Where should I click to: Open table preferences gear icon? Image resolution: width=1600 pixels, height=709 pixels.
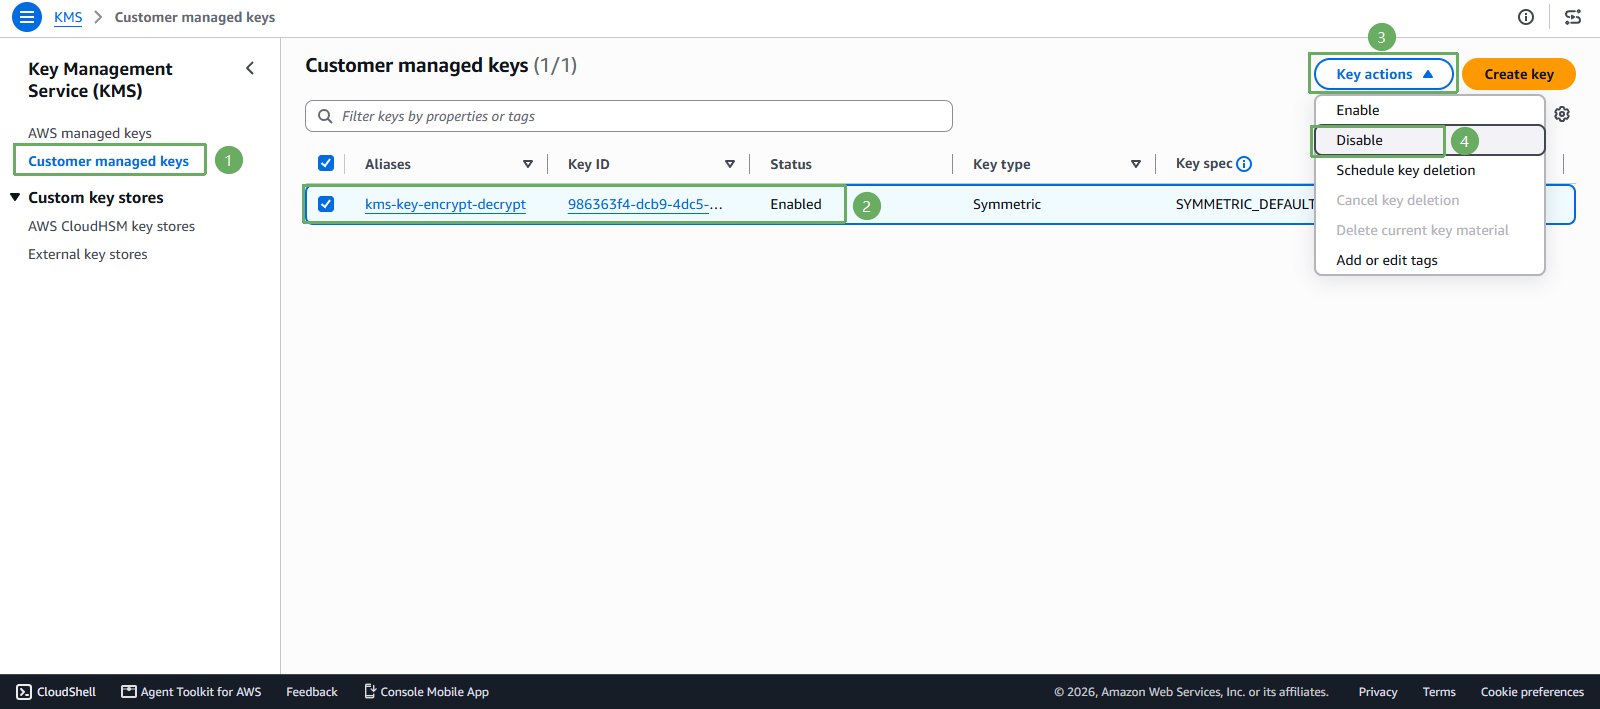coord(1562,114)
